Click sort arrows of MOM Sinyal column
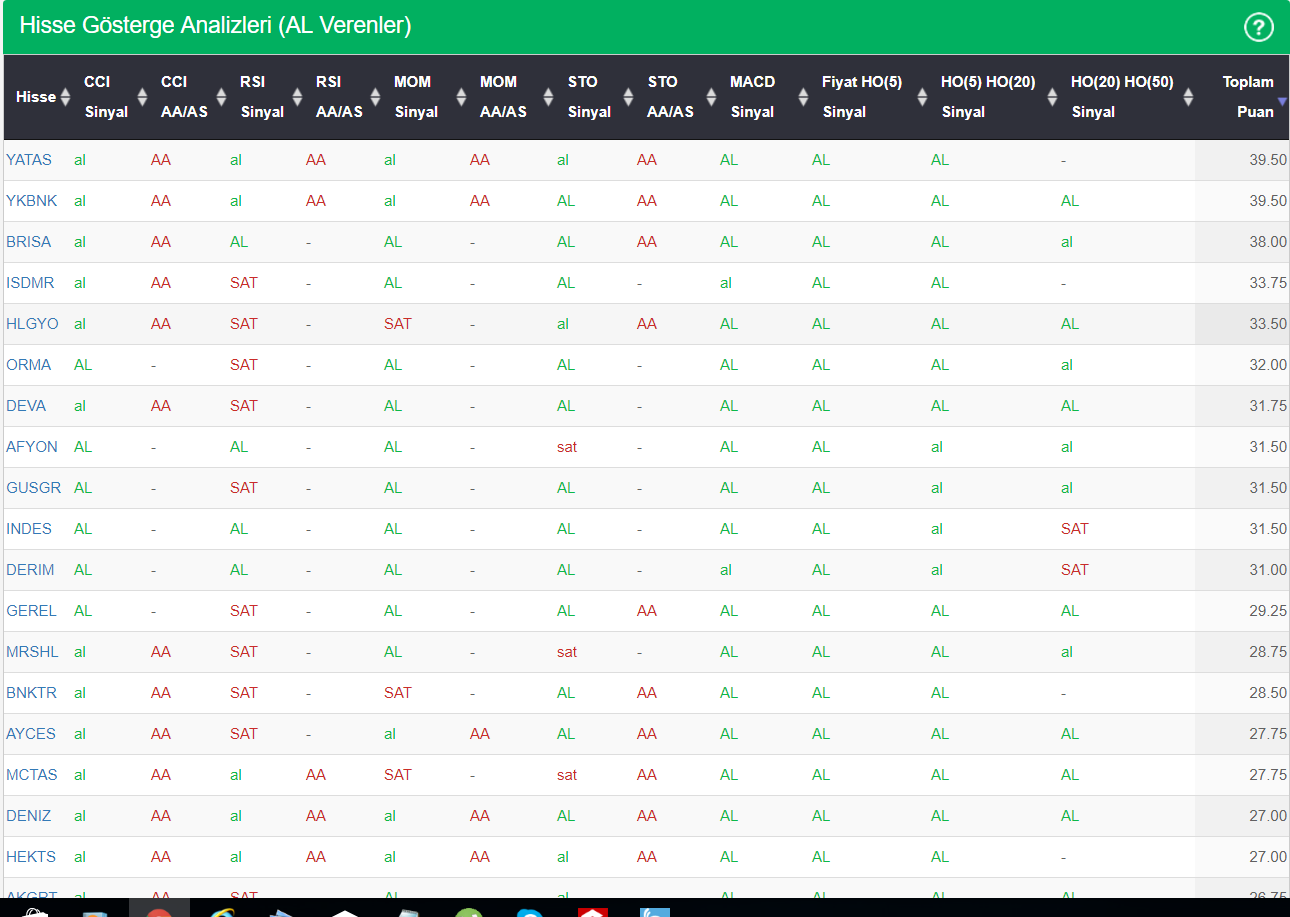Image resolution: width=1290 pixels, height=917 pixels. coord(461,97)
